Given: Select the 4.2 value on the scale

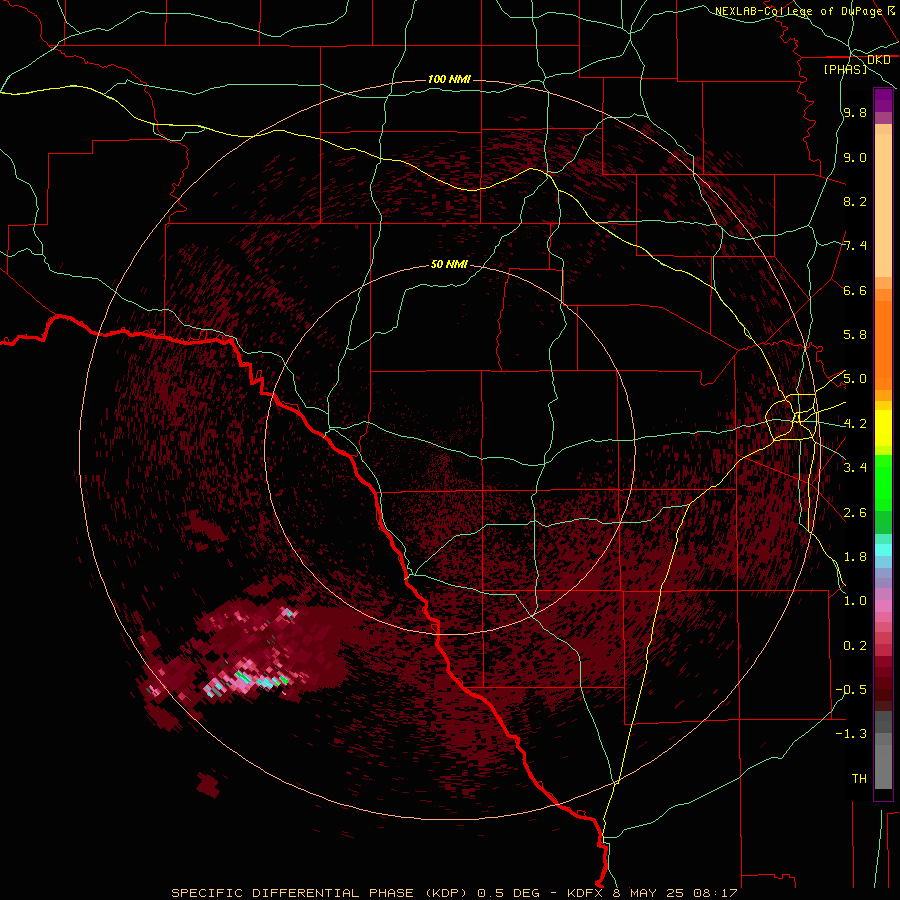Looking at the screenshot, I should (x=855, y=424).
